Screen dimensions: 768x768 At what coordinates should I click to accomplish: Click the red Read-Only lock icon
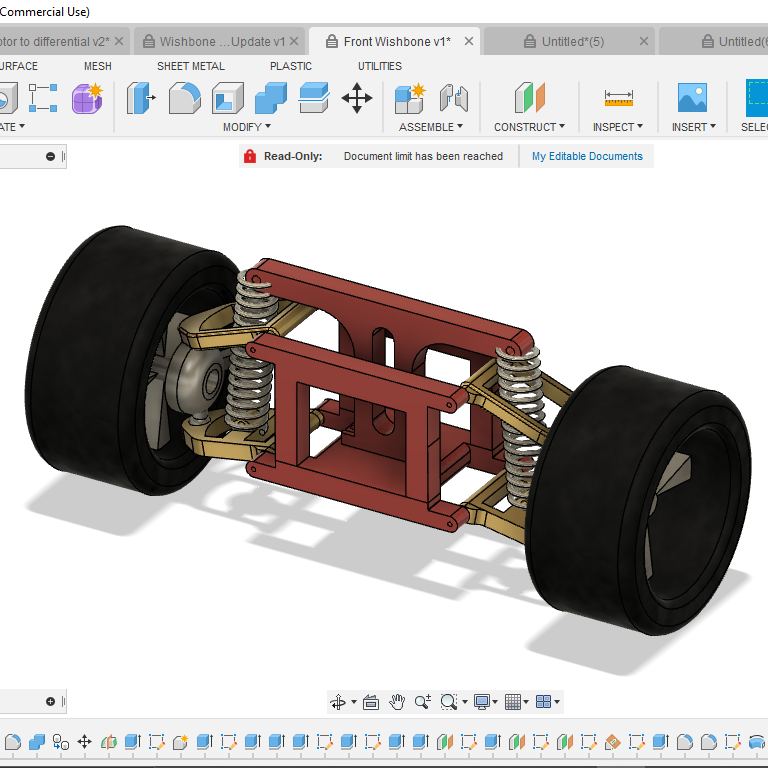click(250, 156)
